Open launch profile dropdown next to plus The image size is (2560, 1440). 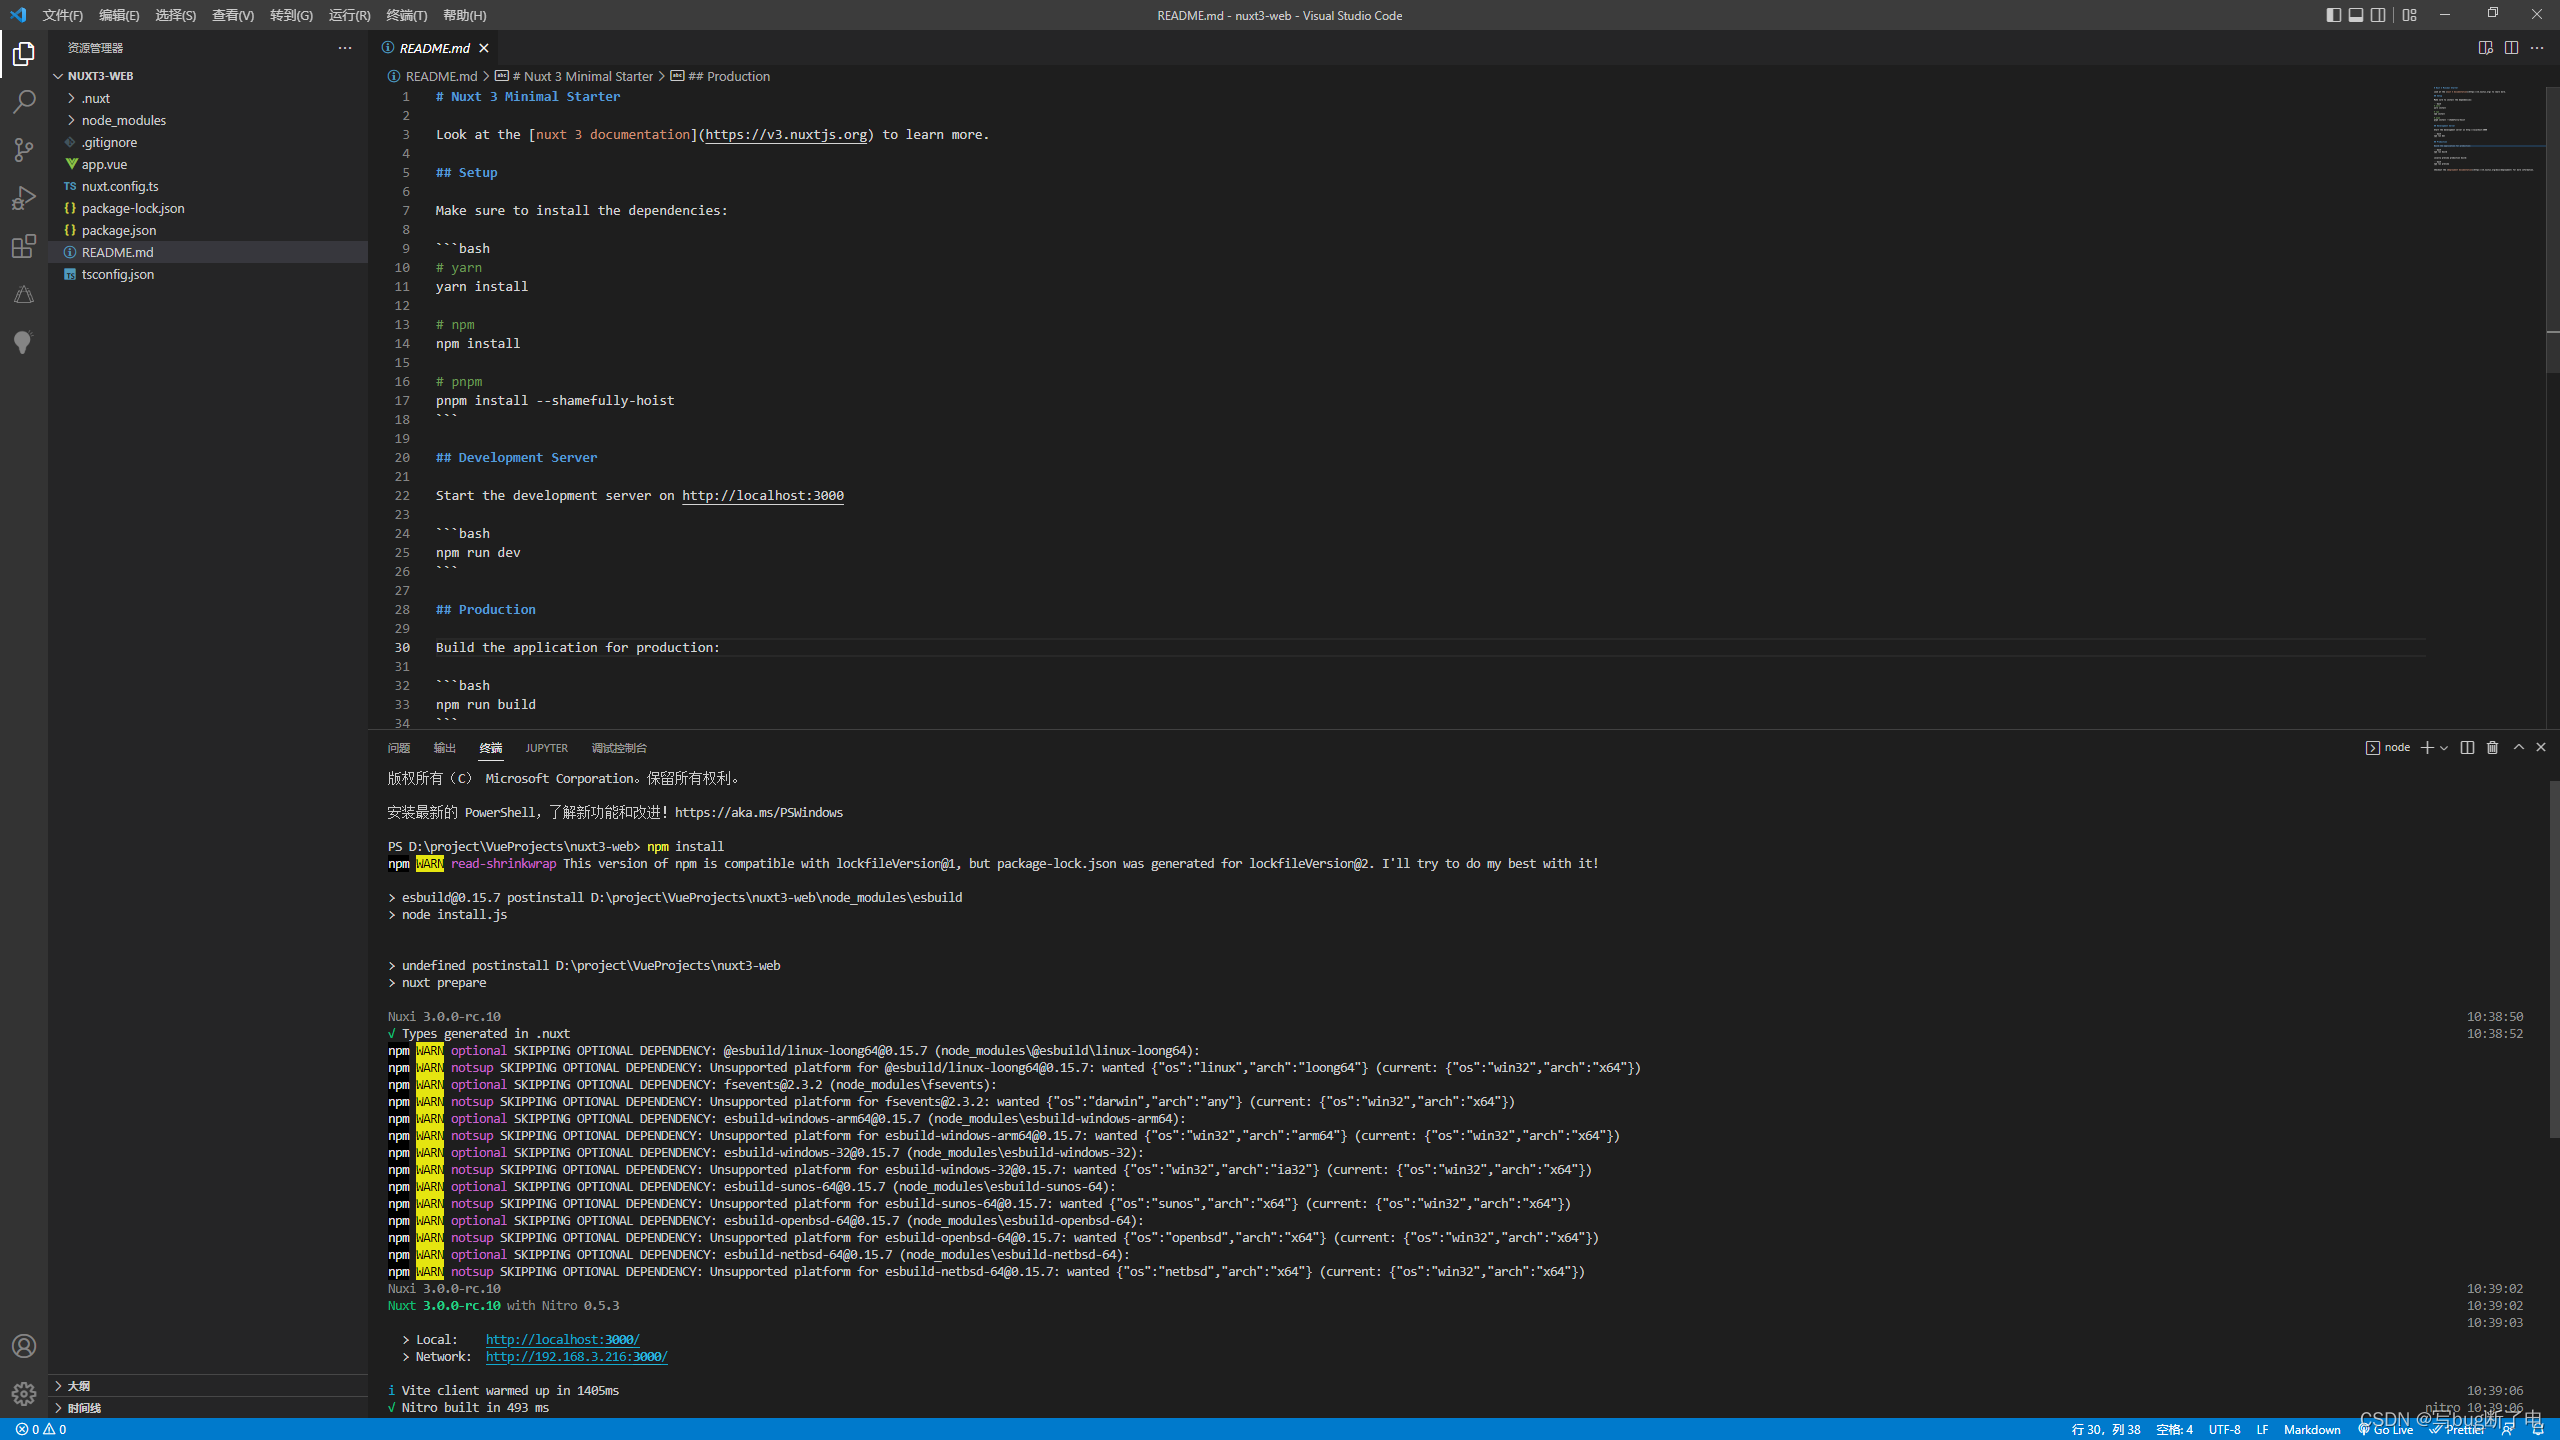[2444, 748]
